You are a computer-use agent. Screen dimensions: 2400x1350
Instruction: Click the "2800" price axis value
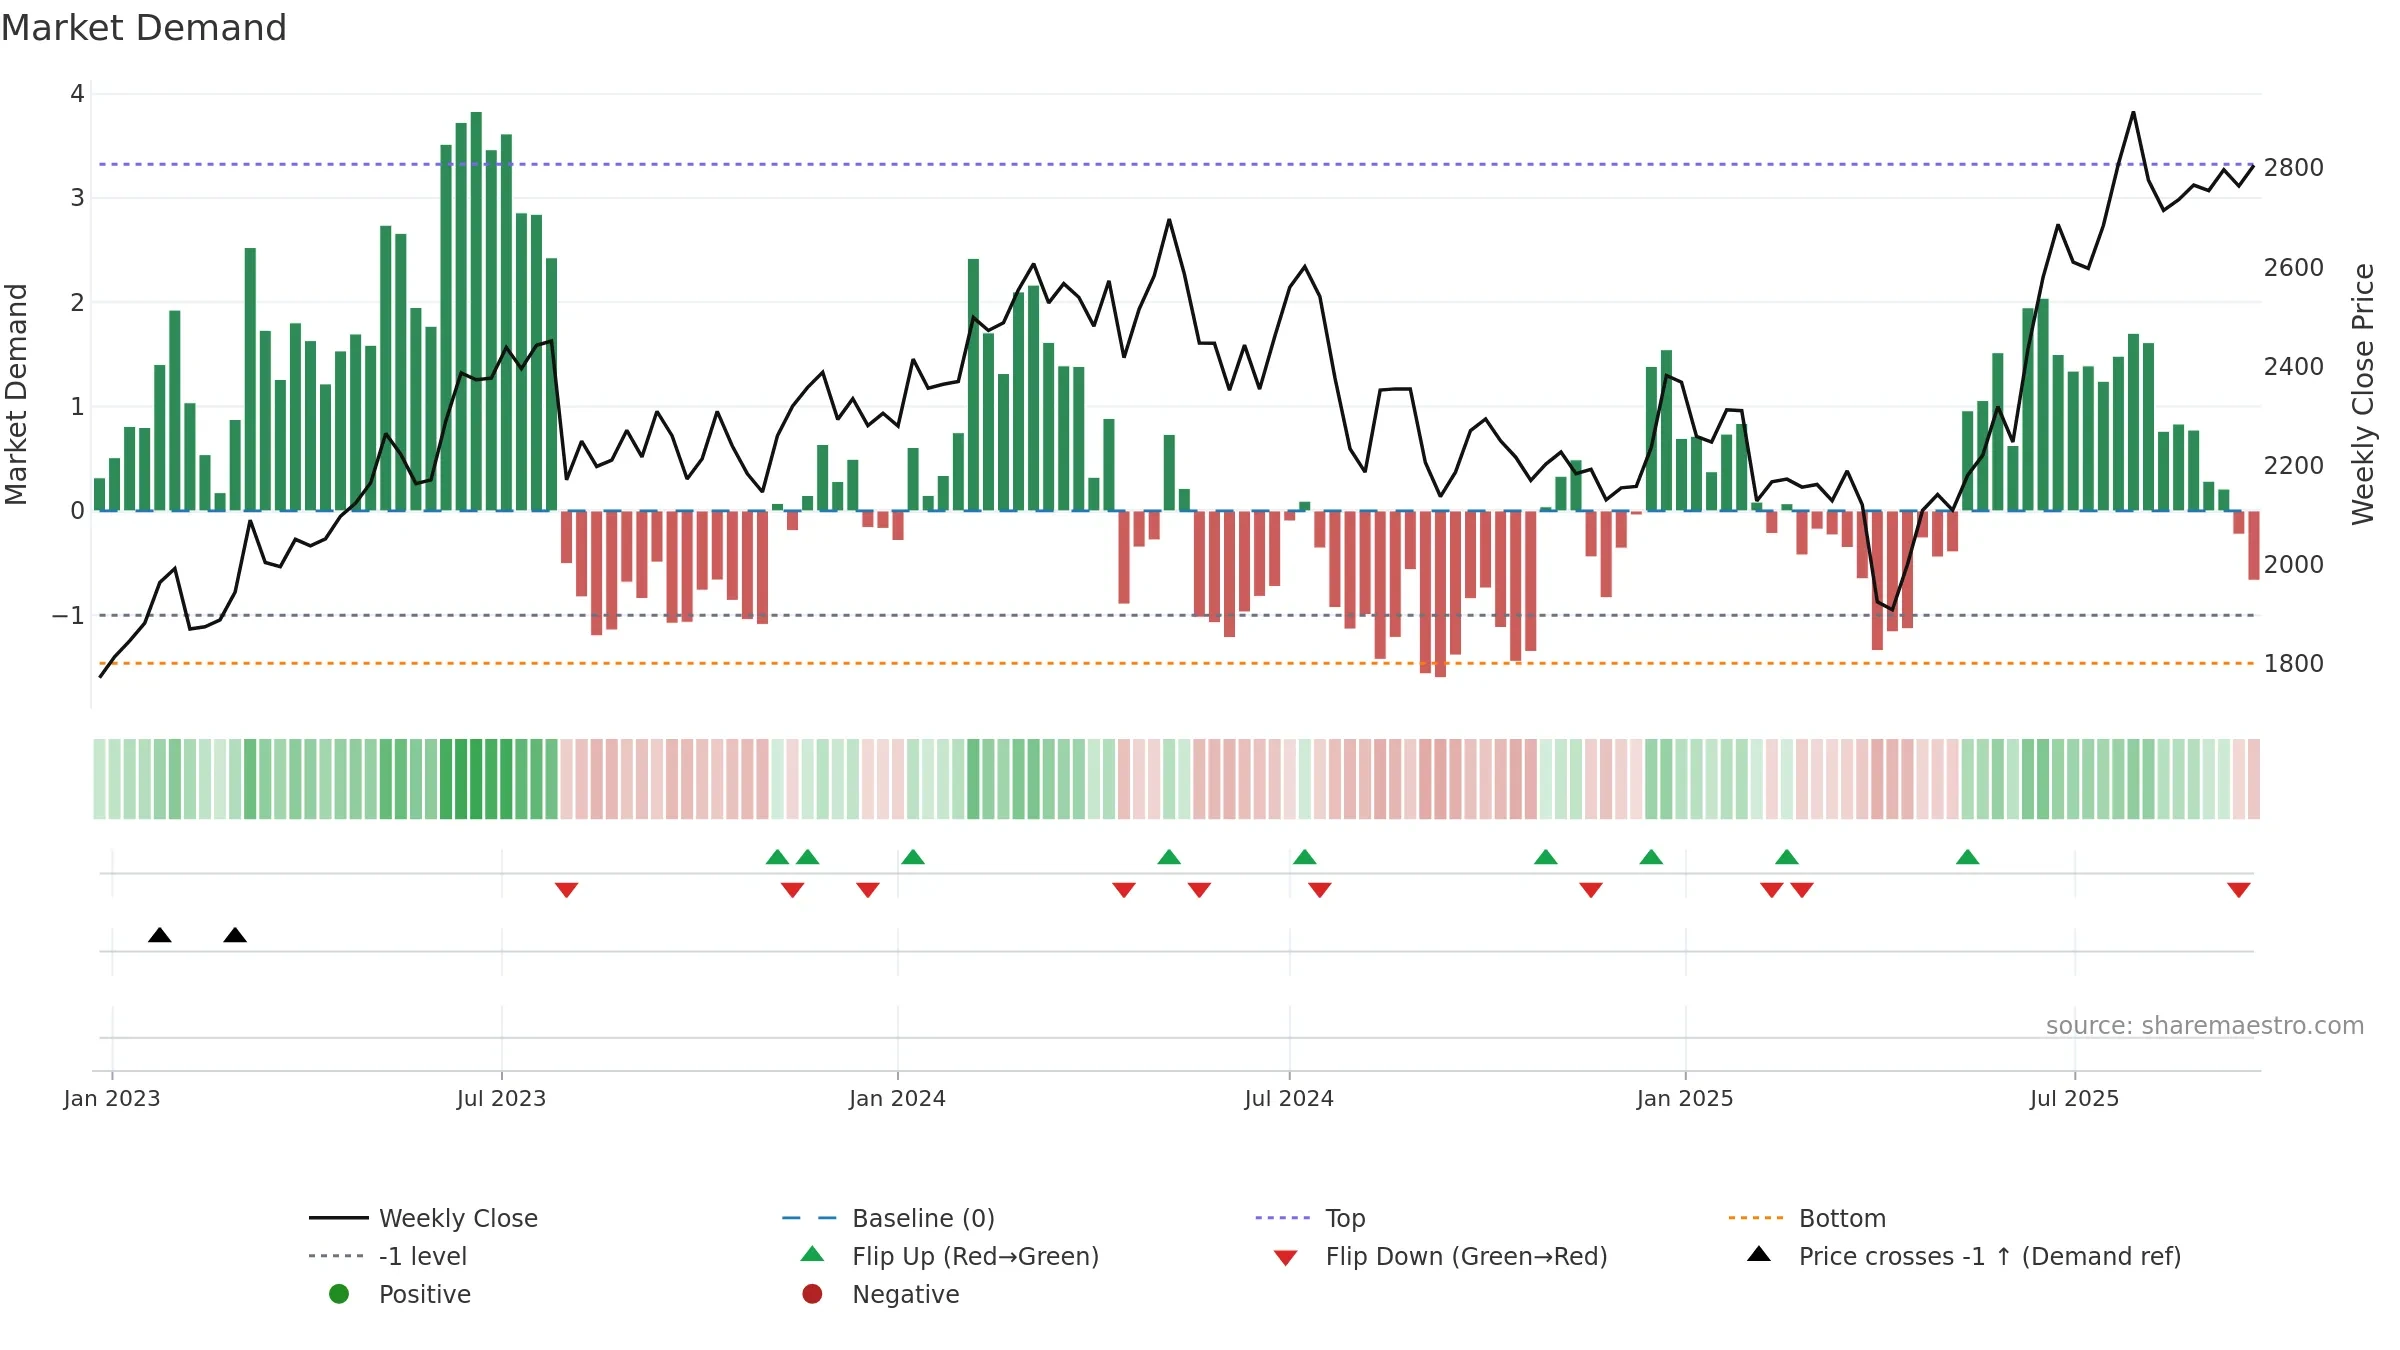click(x=2294, y=168)
